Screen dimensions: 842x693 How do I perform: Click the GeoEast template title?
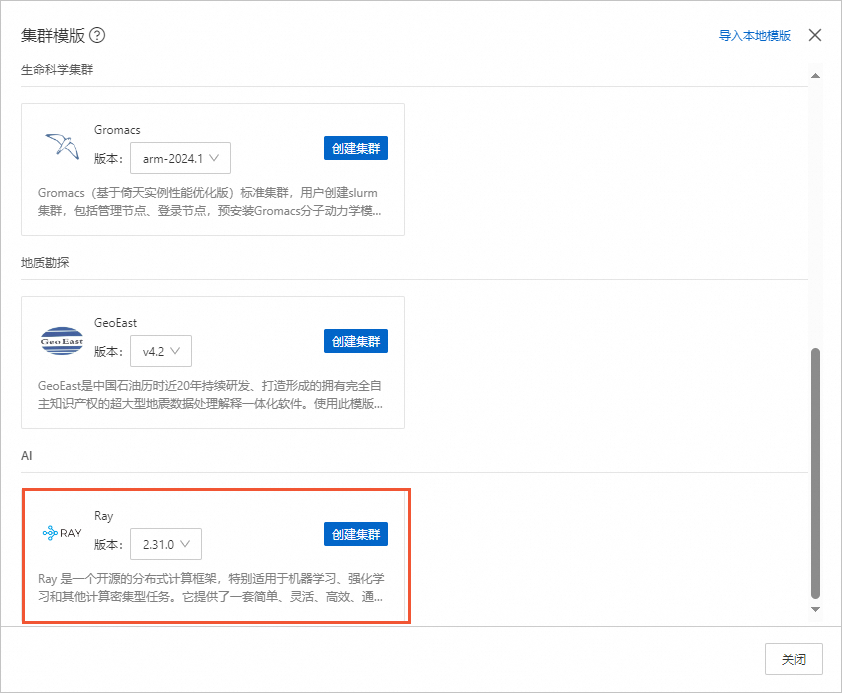(x=115, y=323)
